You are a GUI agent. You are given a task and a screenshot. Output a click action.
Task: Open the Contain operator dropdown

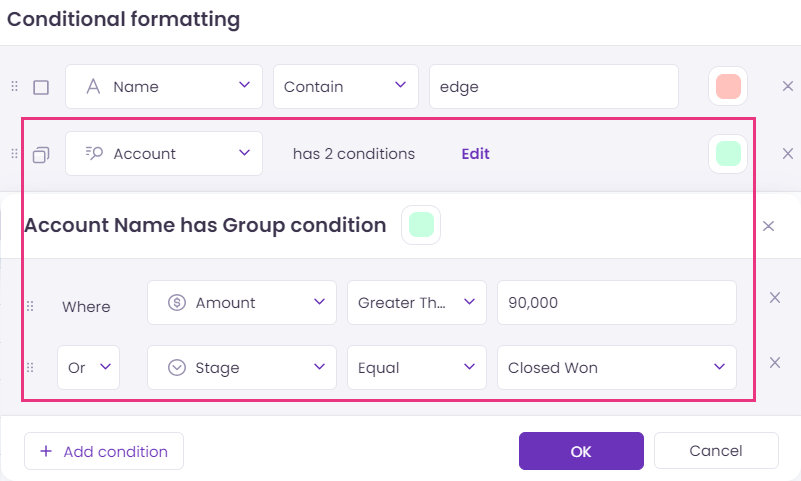coord(346,86)
